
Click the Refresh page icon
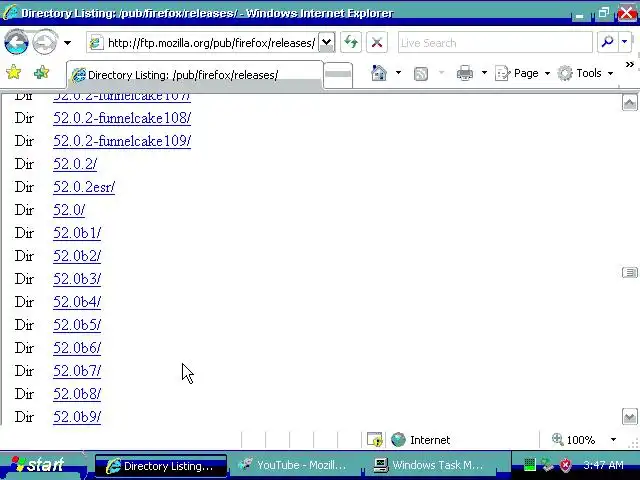[351, 42]
